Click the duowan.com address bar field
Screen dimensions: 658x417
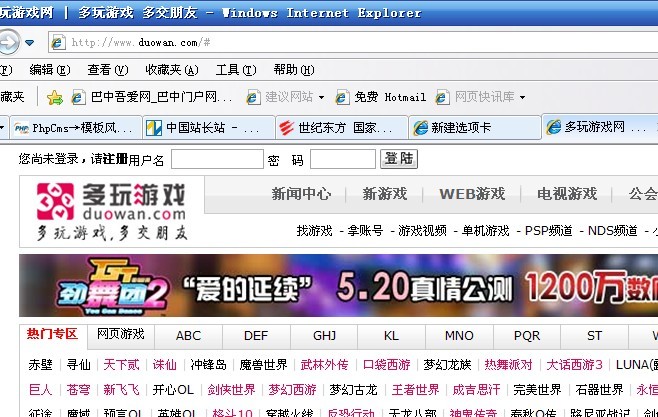click(x=353, y=42)
